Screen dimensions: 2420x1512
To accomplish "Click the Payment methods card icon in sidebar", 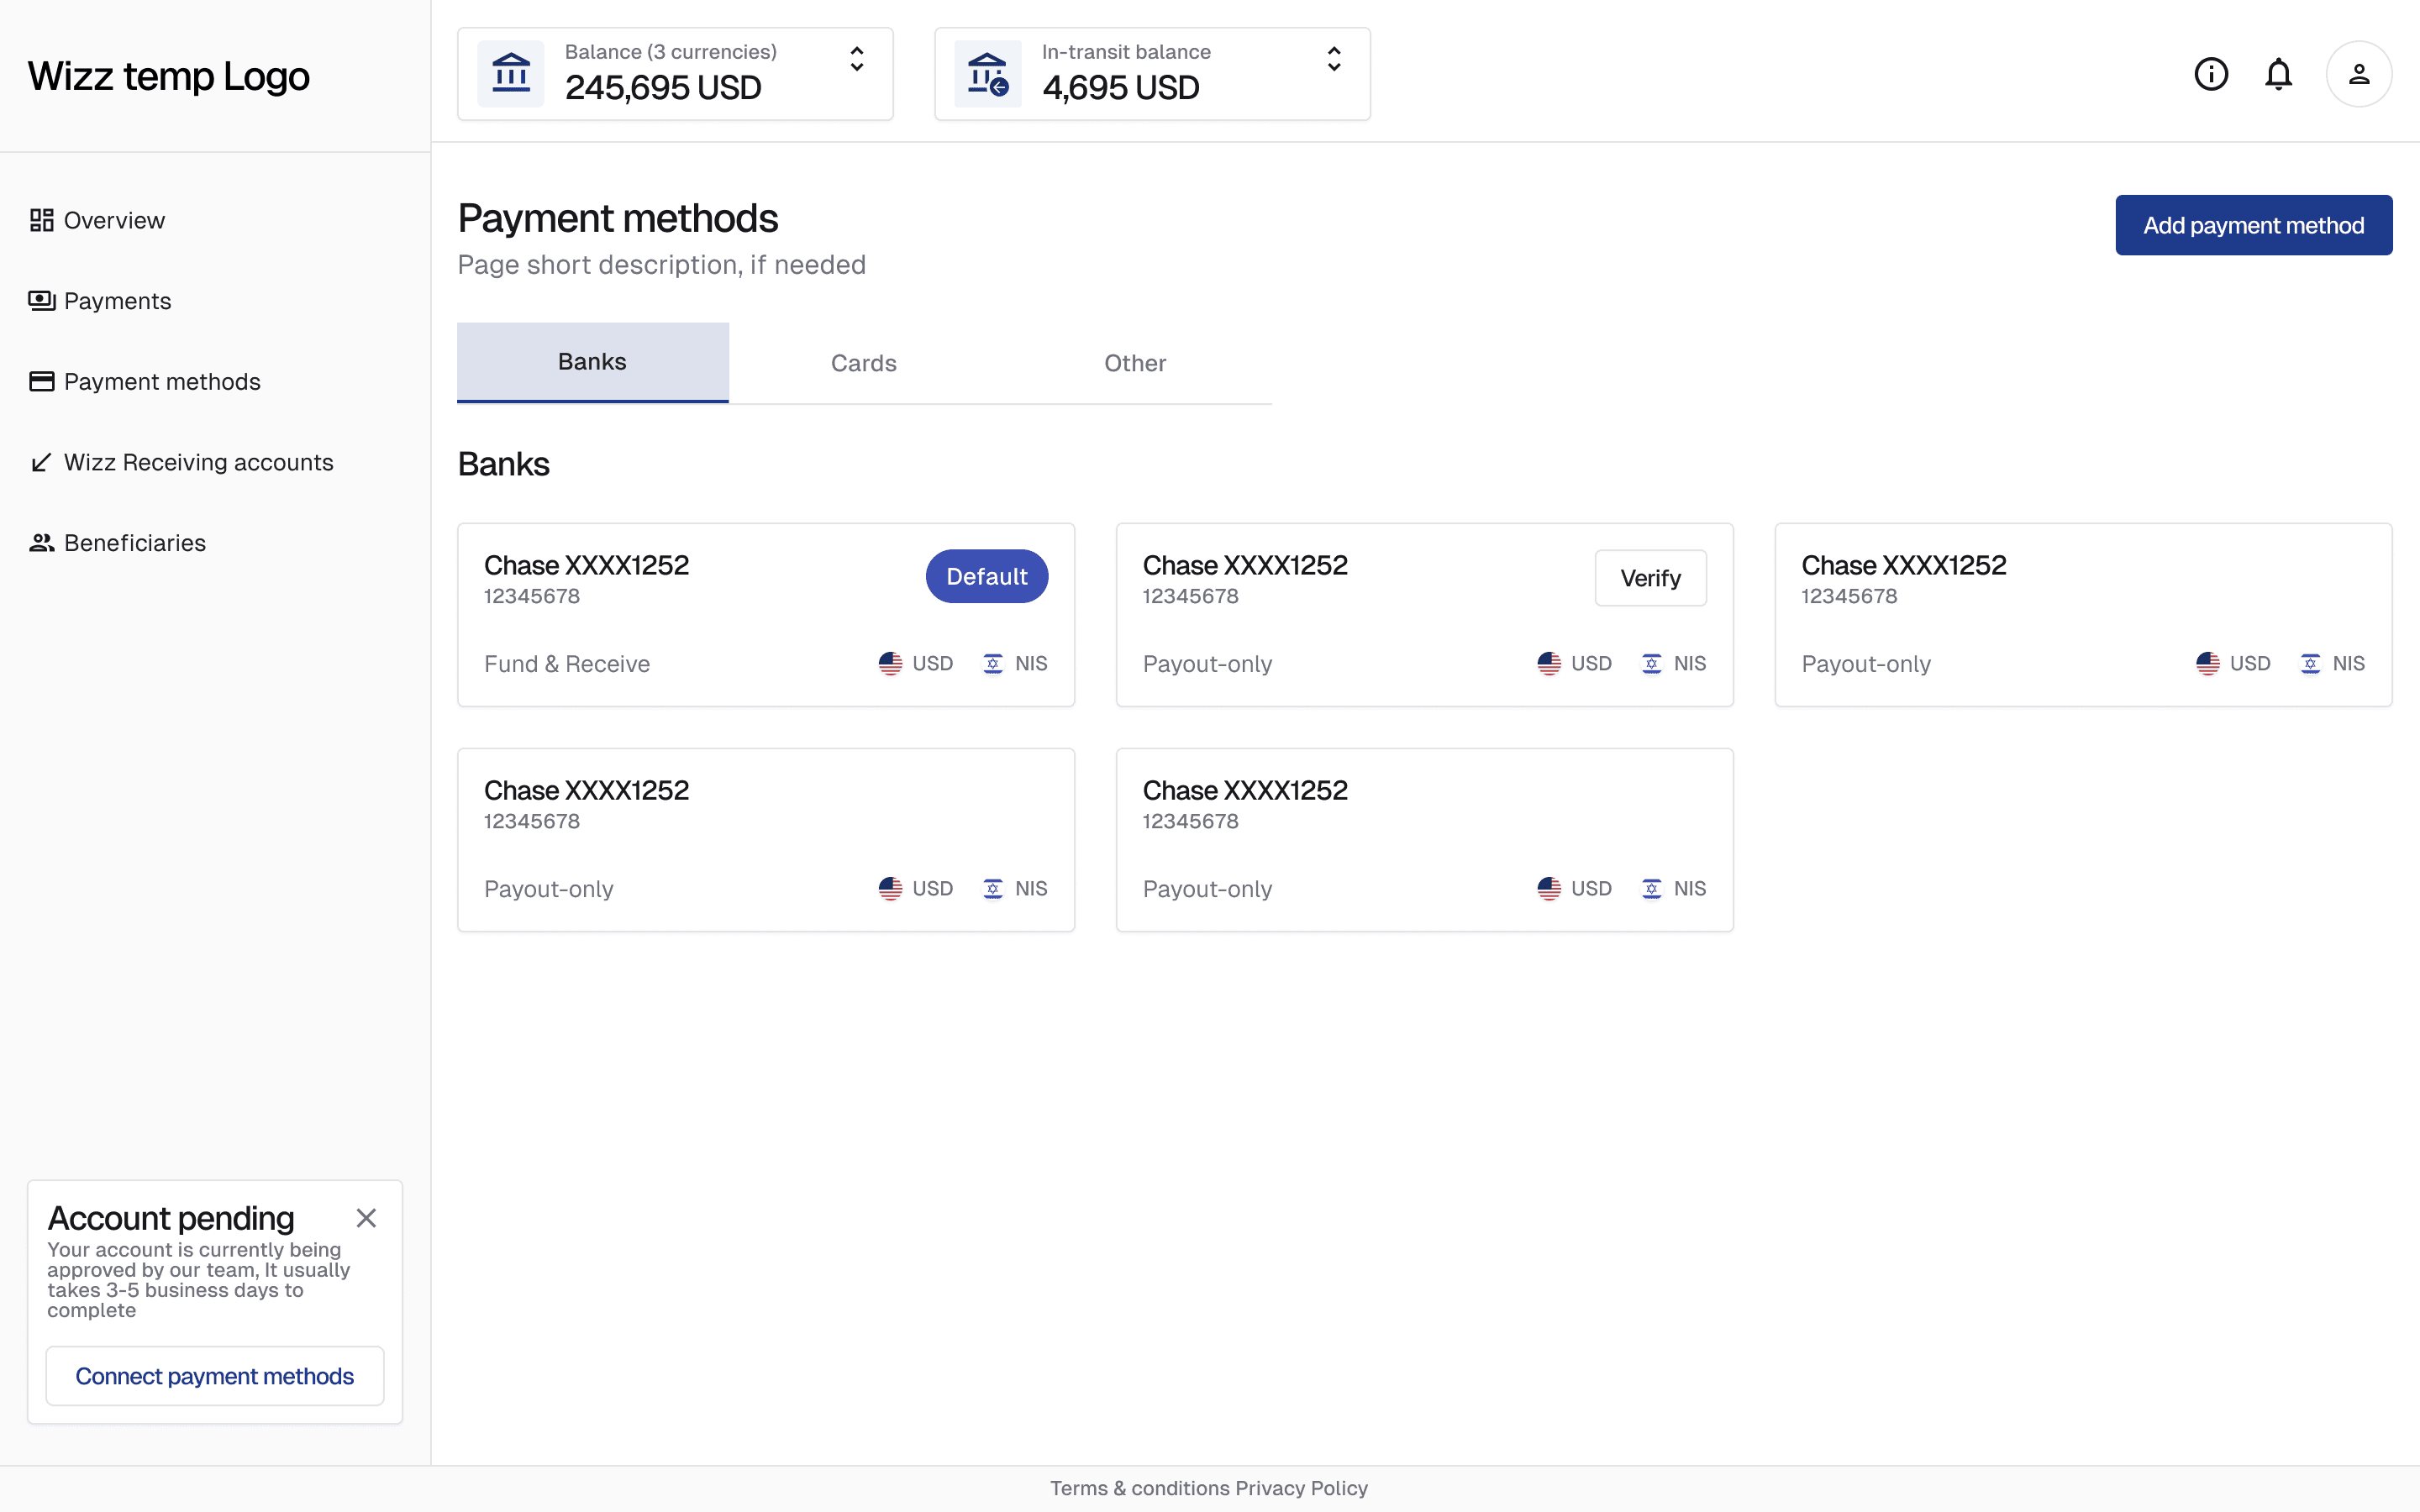I will (x=41, y=382).
